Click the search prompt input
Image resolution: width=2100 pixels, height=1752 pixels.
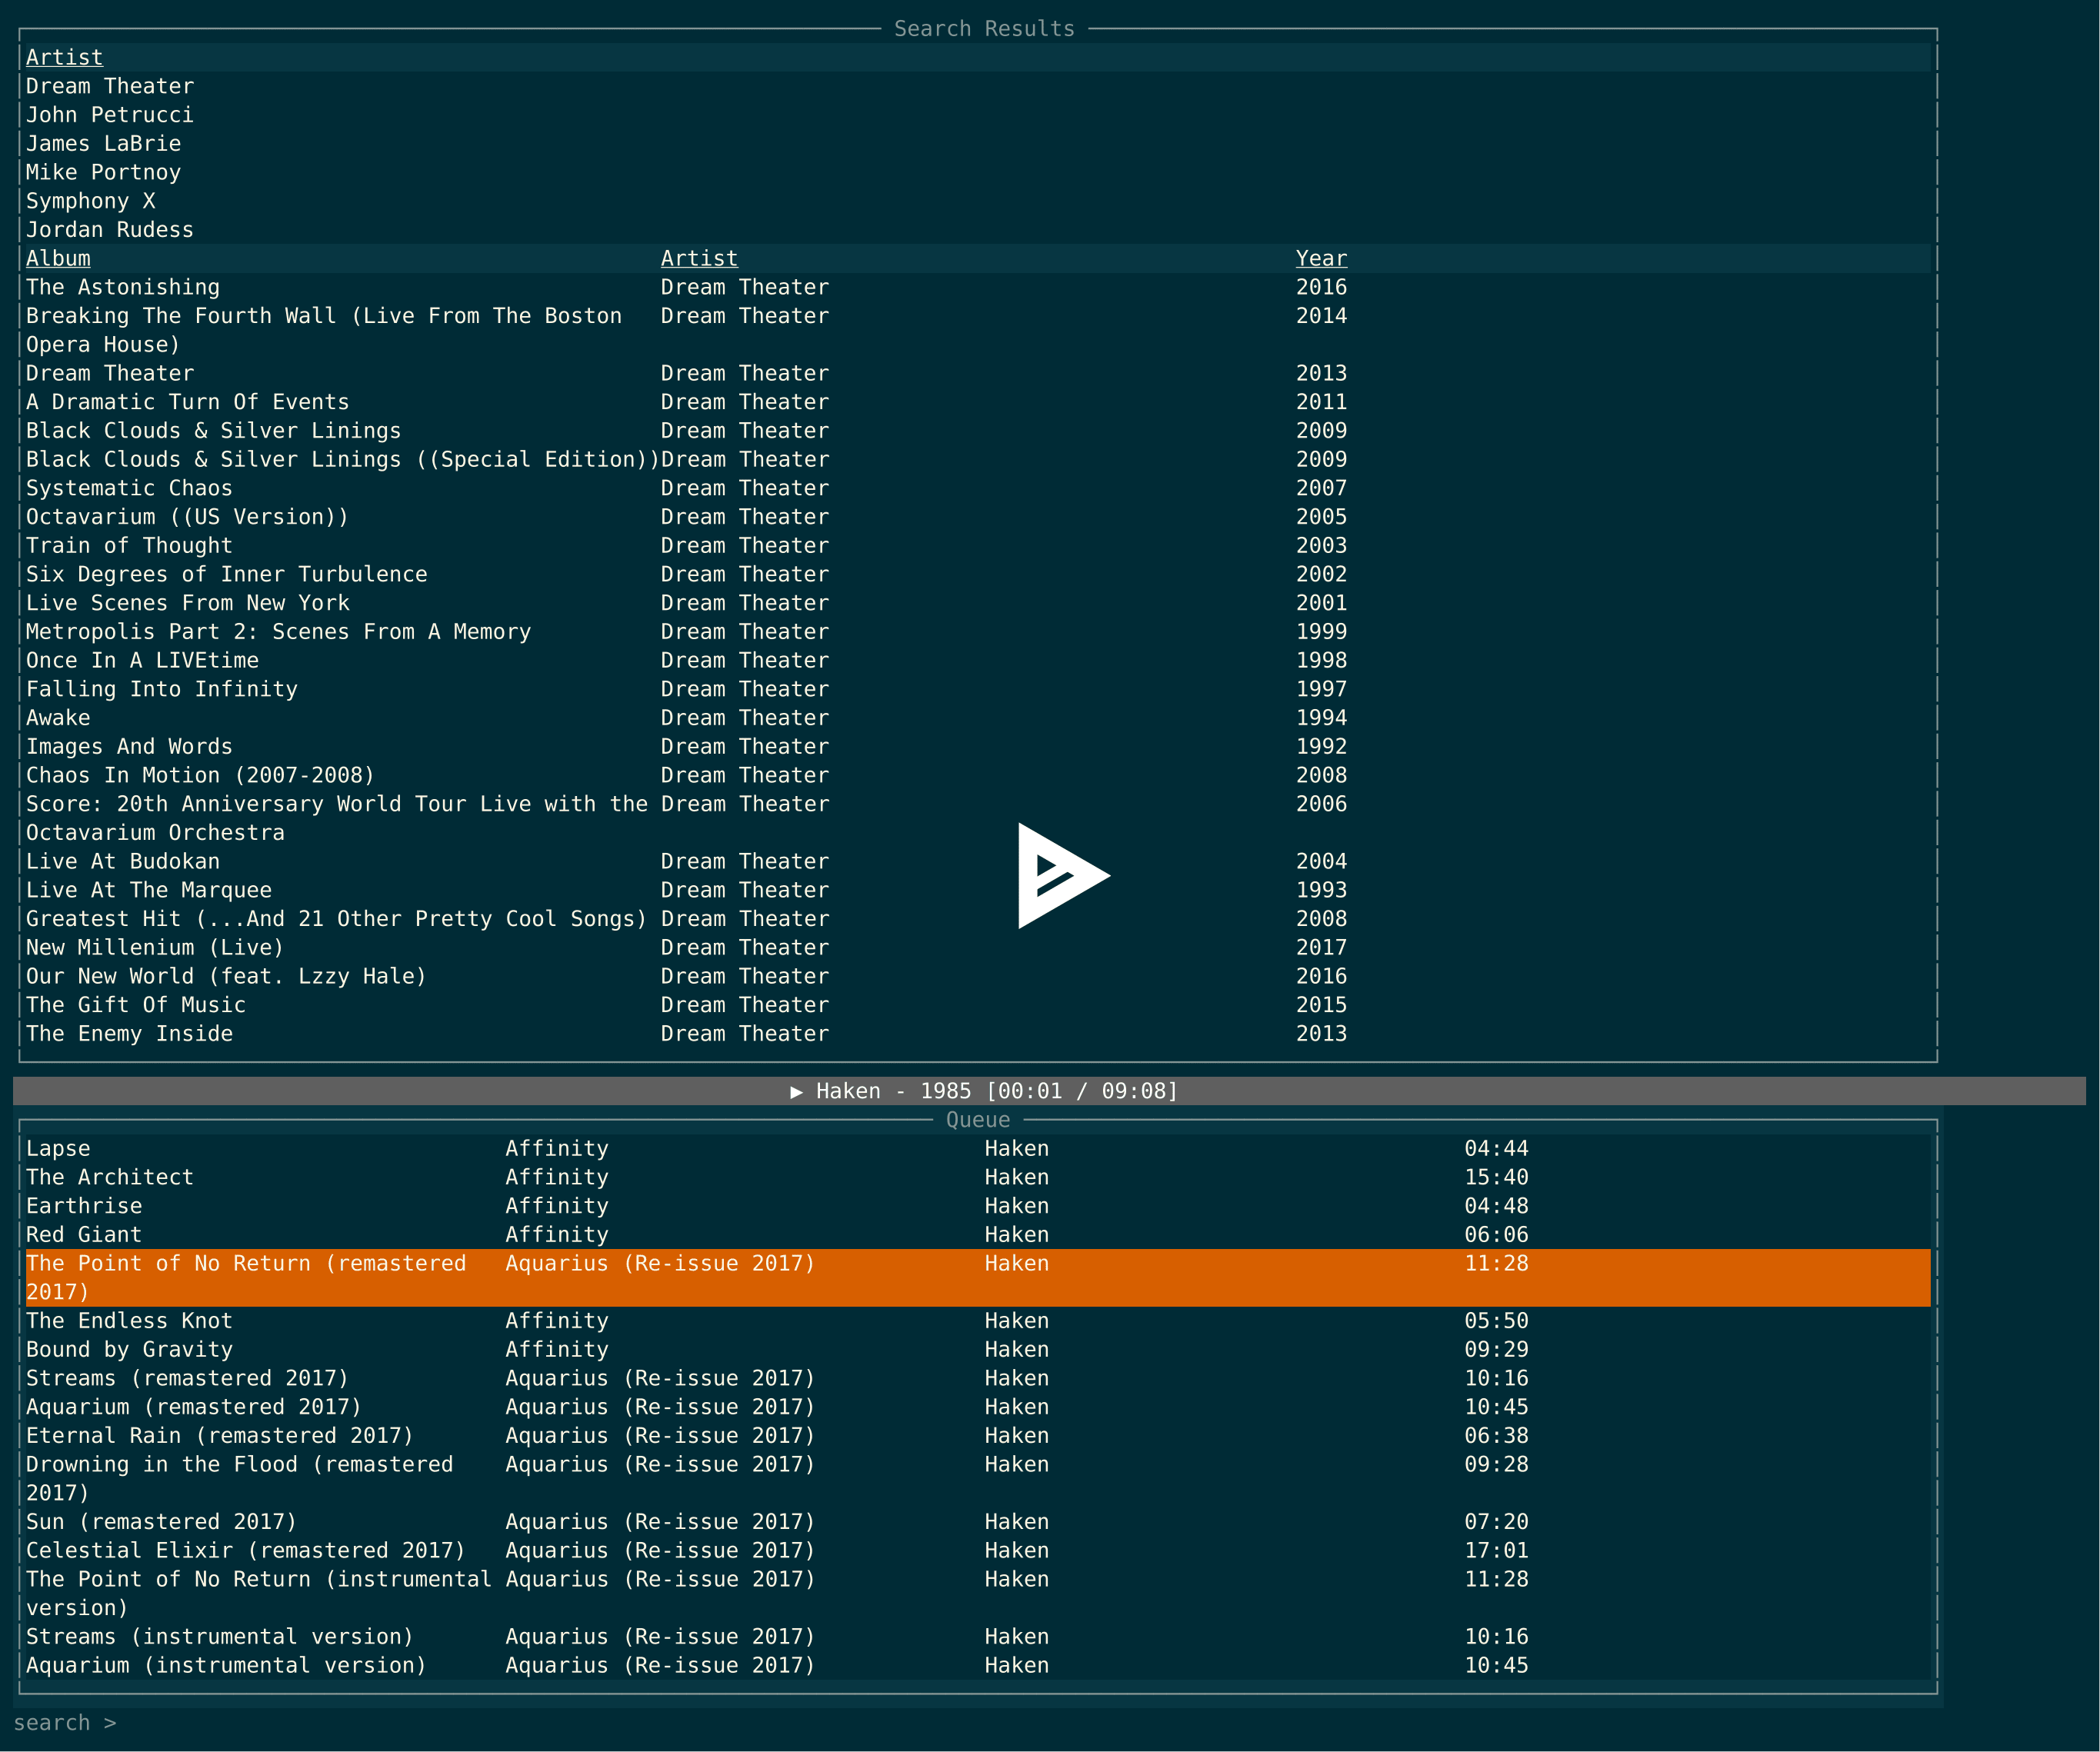click(65, 1723)
